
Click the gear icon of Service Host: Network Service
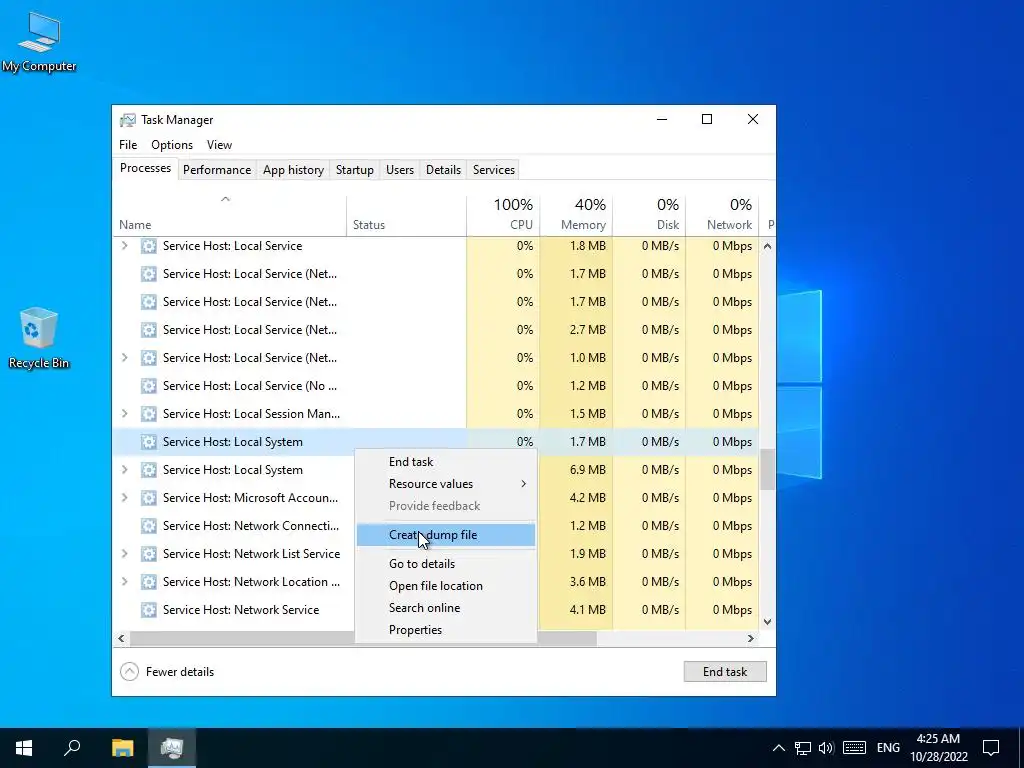pos(149,610)
